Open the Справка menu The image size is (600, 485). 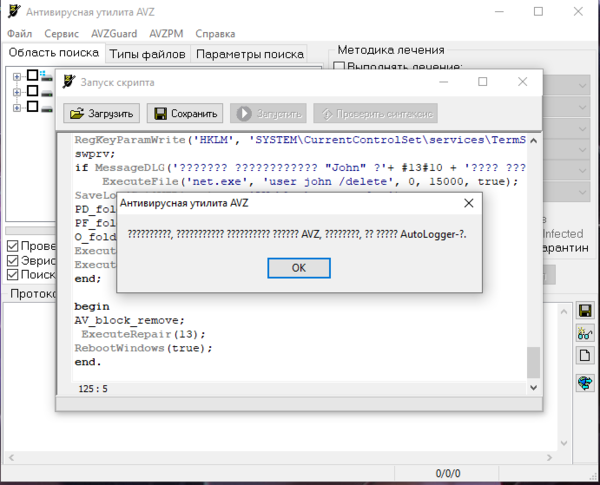coord(215,34)
